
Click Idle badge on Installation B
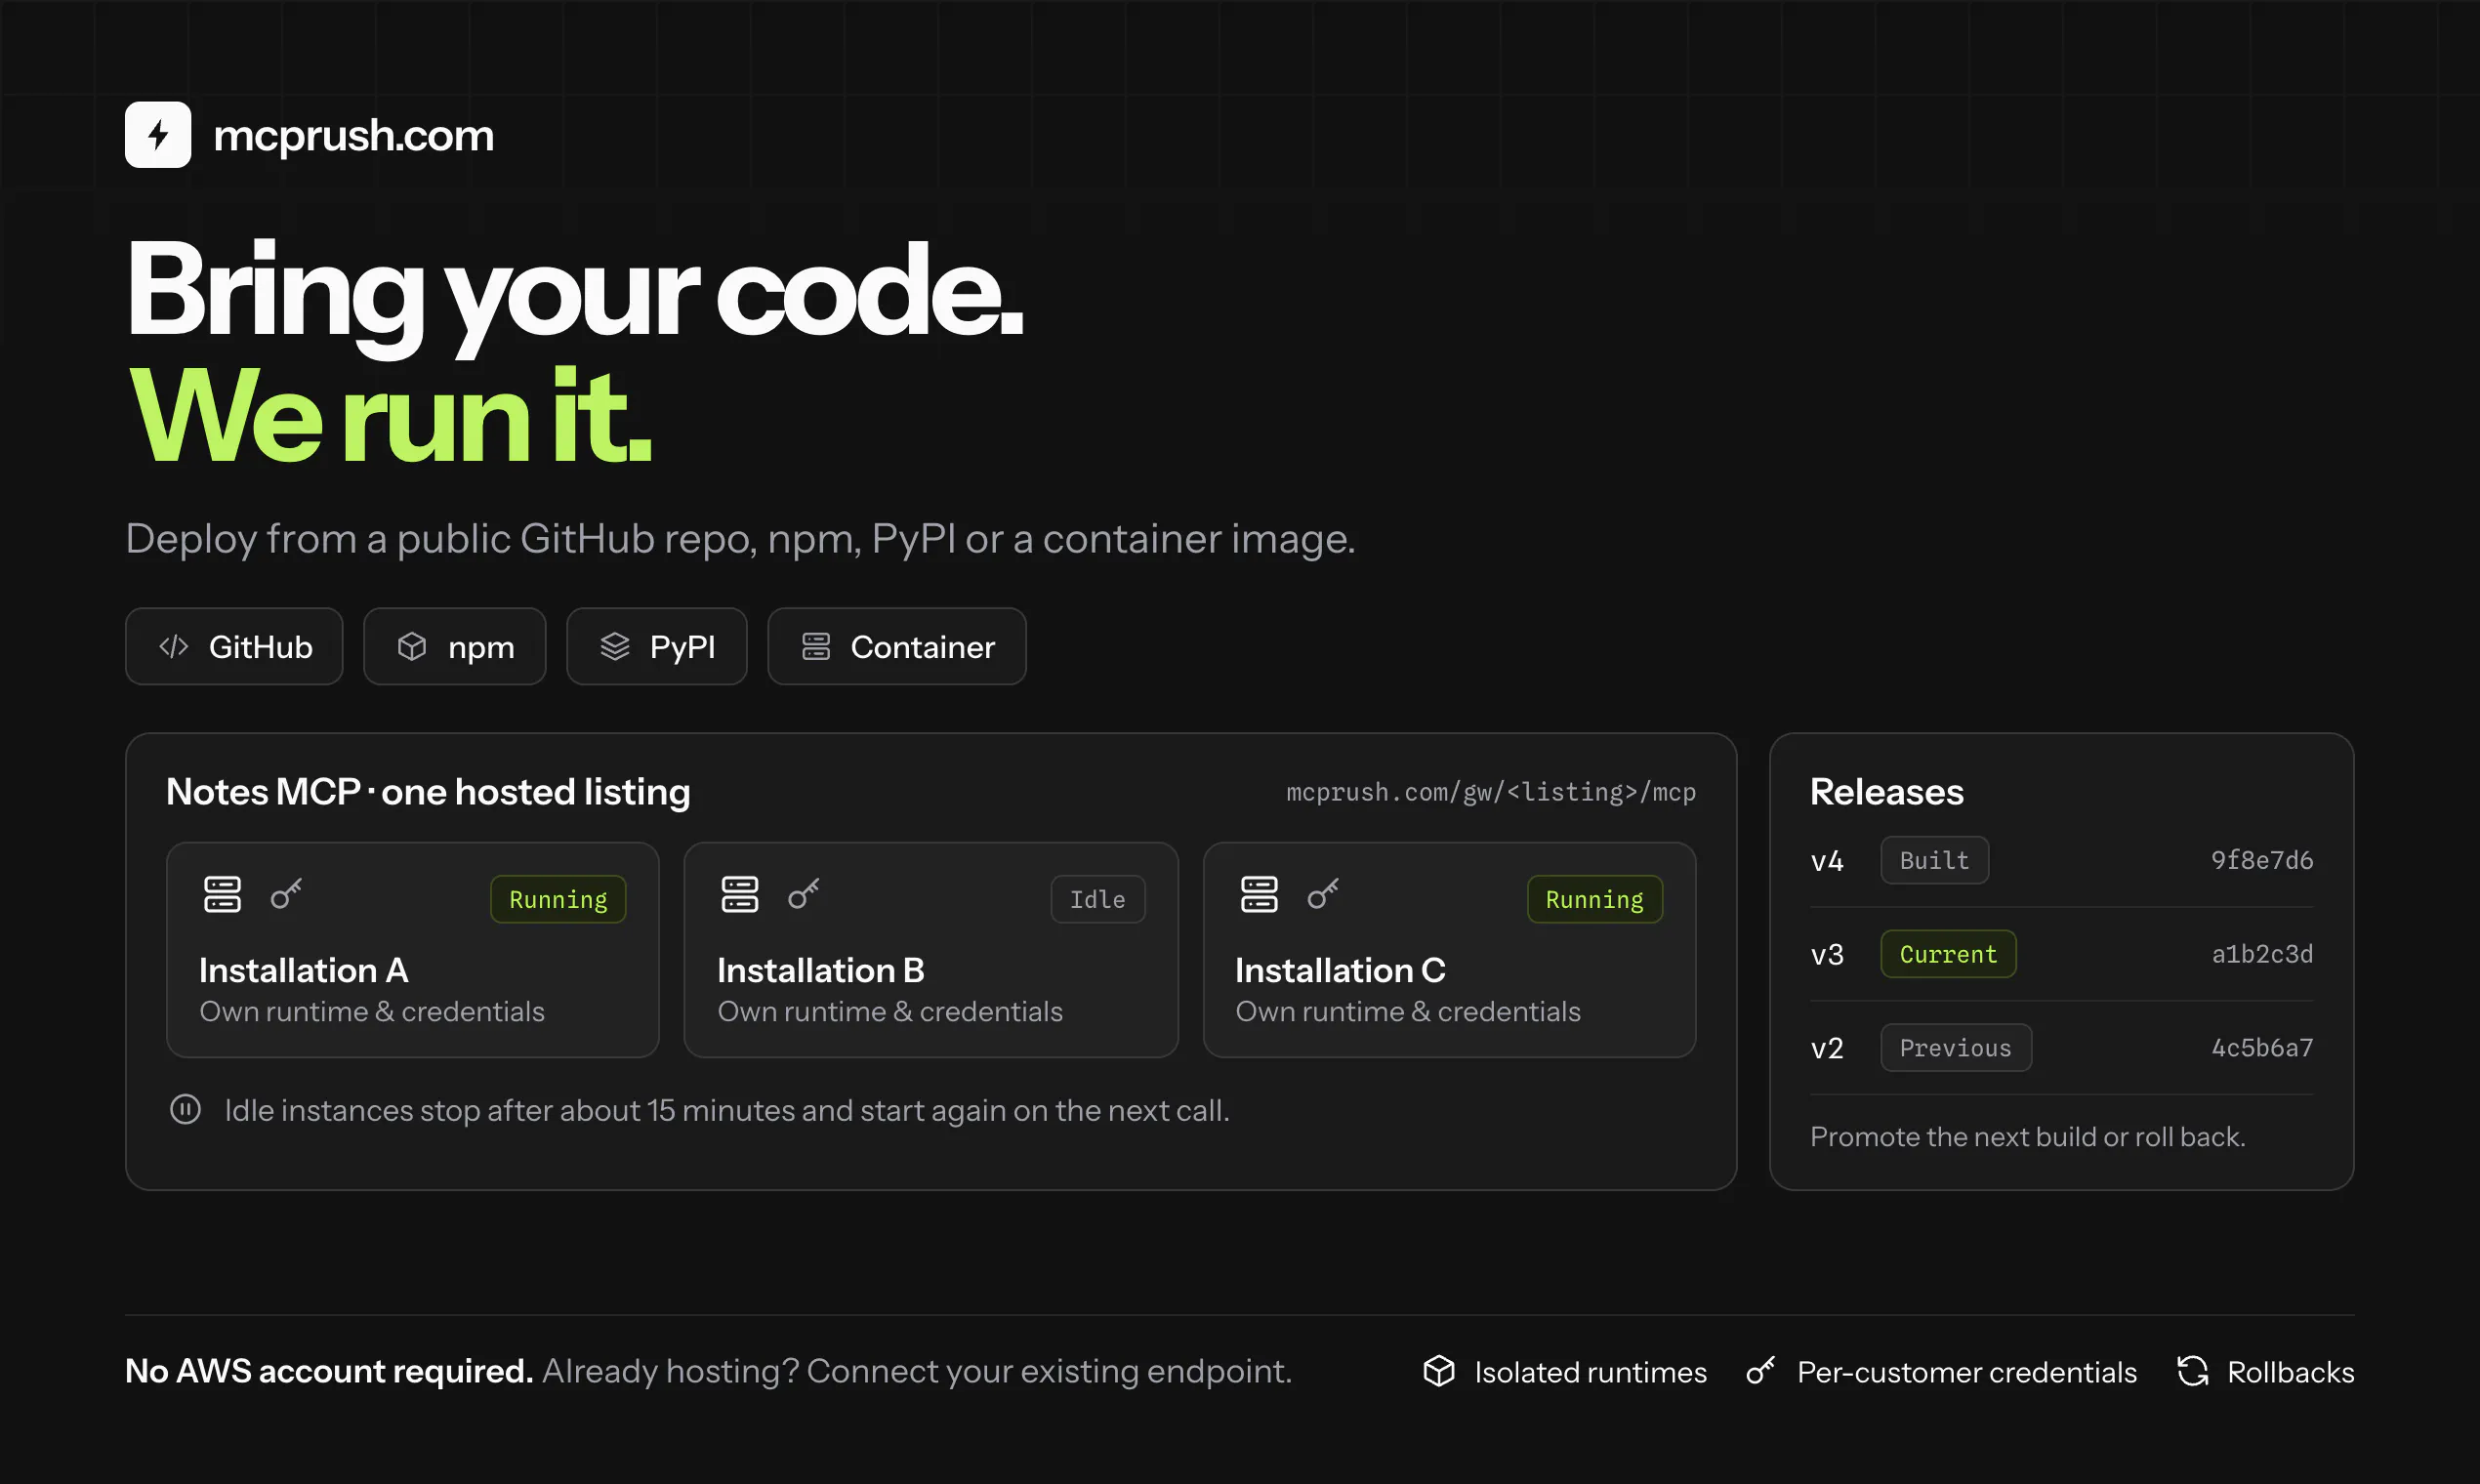1098,900
